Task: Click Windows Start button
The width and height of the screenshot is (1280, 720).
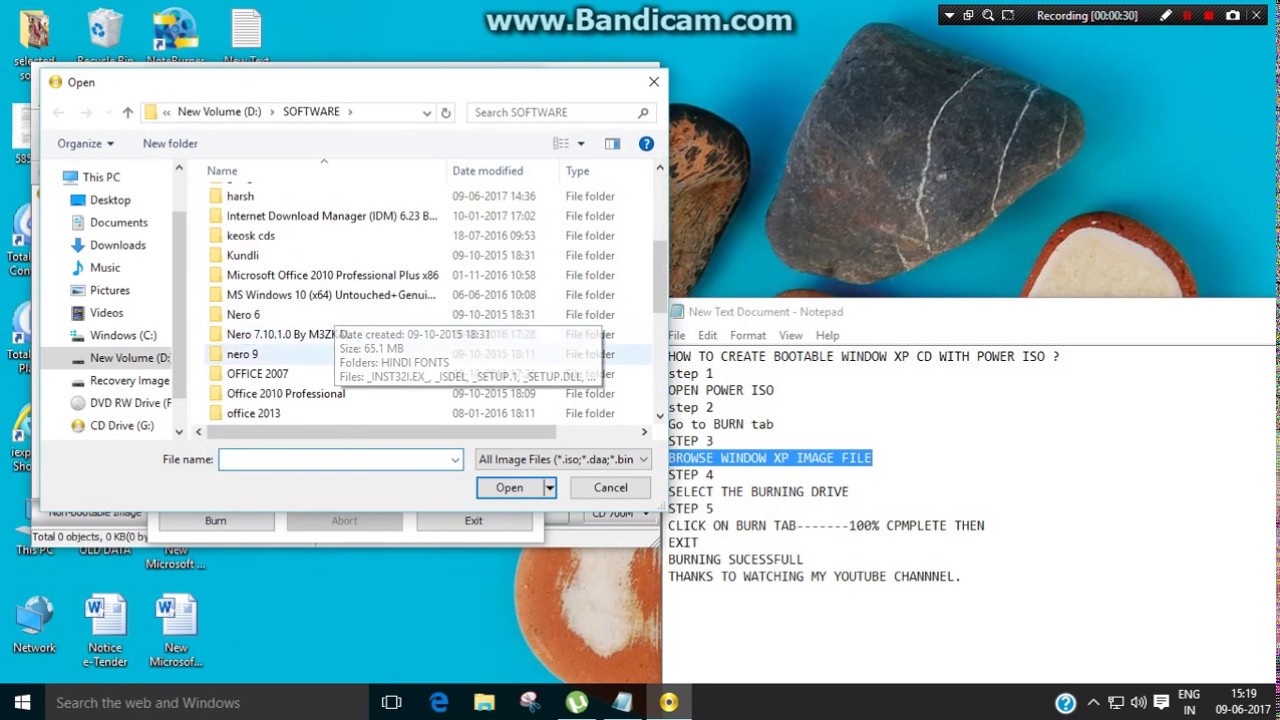Action: pos(22,702)
